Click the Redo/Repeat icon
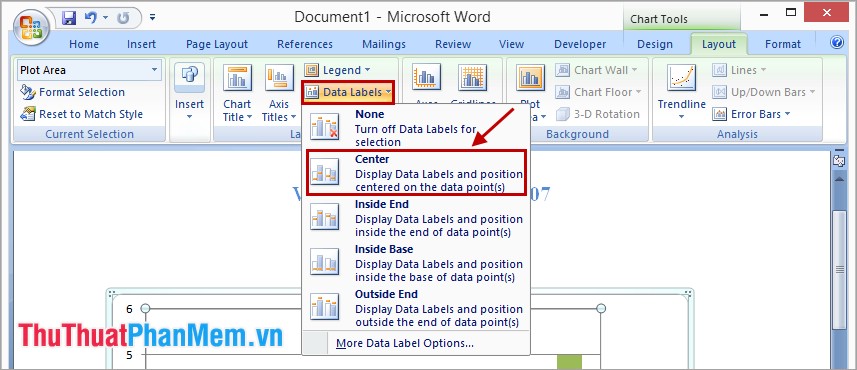This screenshot has width=857, height=370. 123,18
